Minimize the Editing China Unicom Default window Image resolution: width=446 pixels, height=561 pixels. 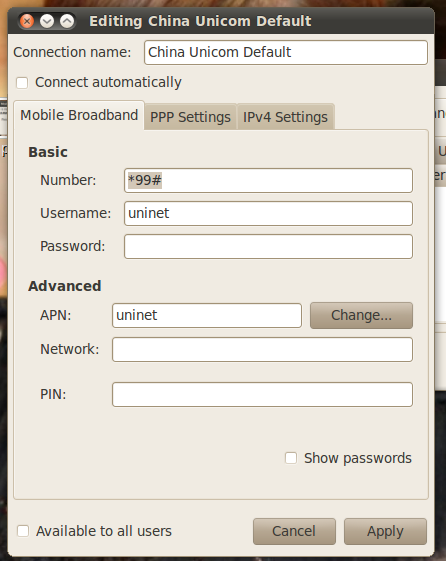tap(47, 21)
